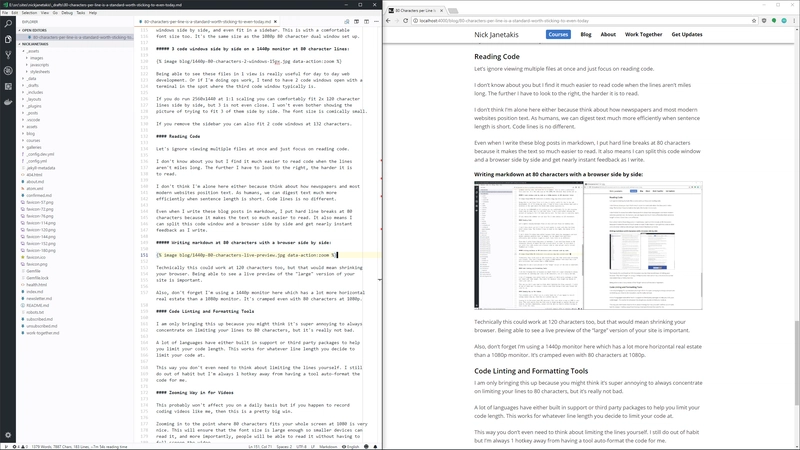Select the 80 Characters per Line browser tab
This screenshot has height=450, width=800.
point(416,10)
